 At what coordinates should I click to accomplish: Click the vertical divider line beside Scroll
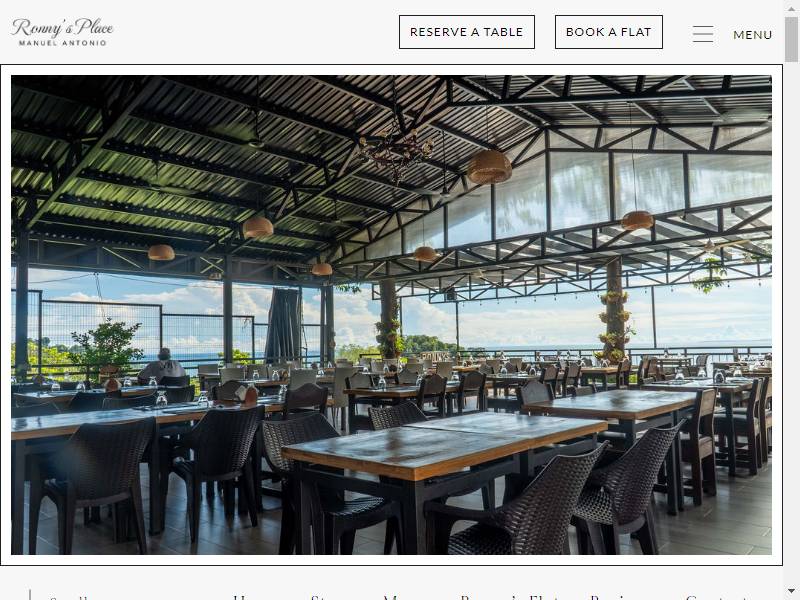(30, 595)
